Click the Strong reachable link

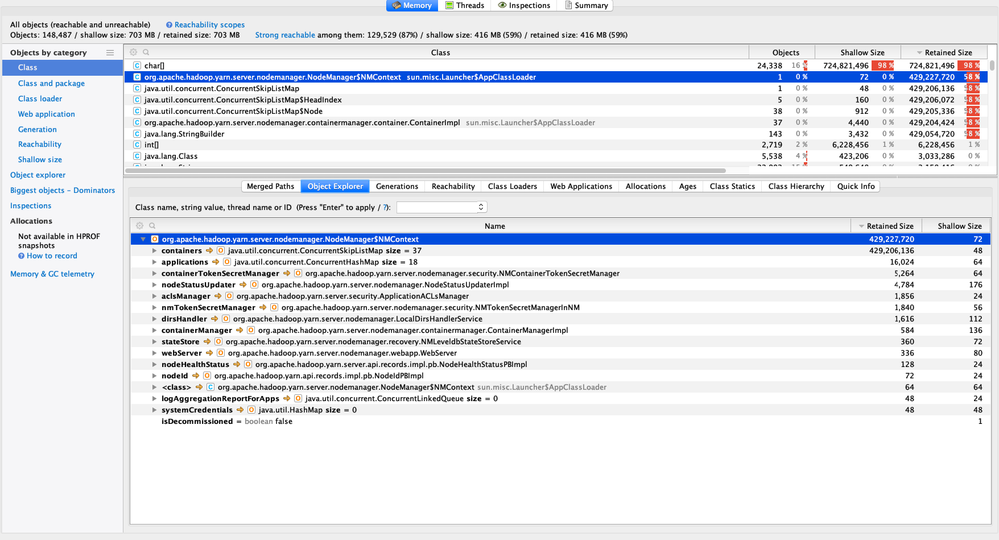tap(285, 35)
